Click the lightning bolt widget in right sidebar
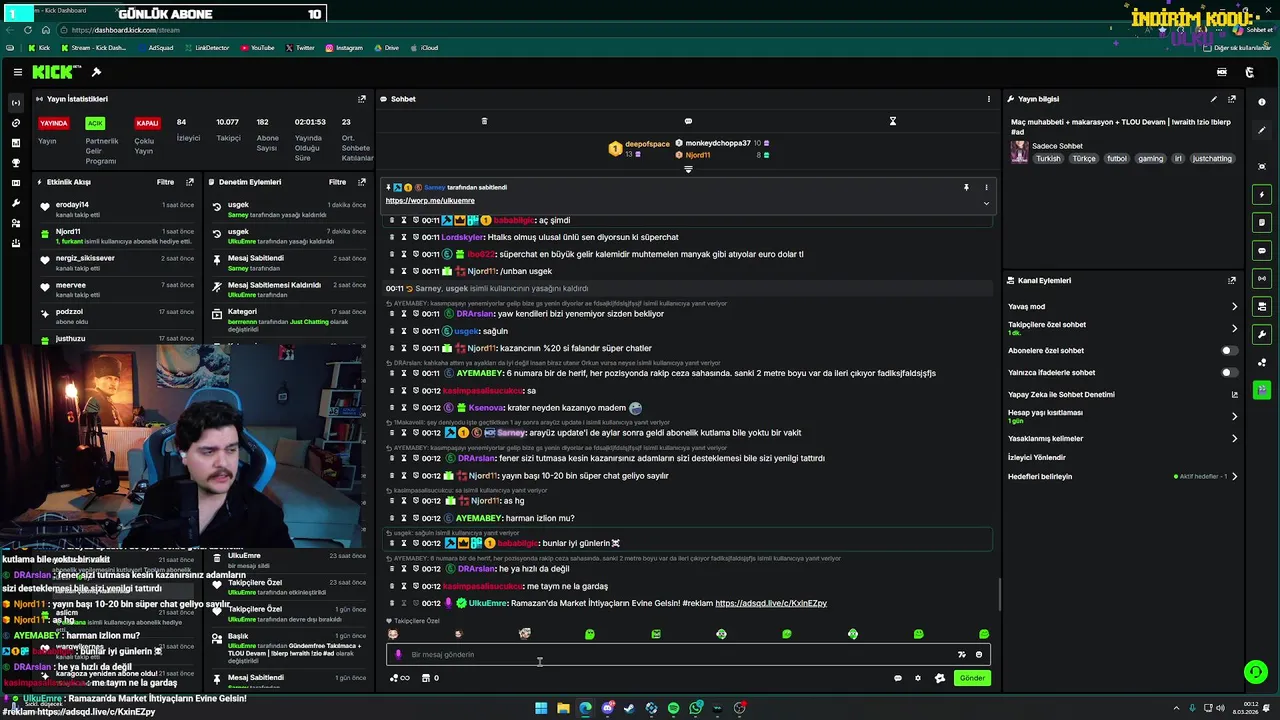This screenshot has height=720, width=1280. (1262, 194)
